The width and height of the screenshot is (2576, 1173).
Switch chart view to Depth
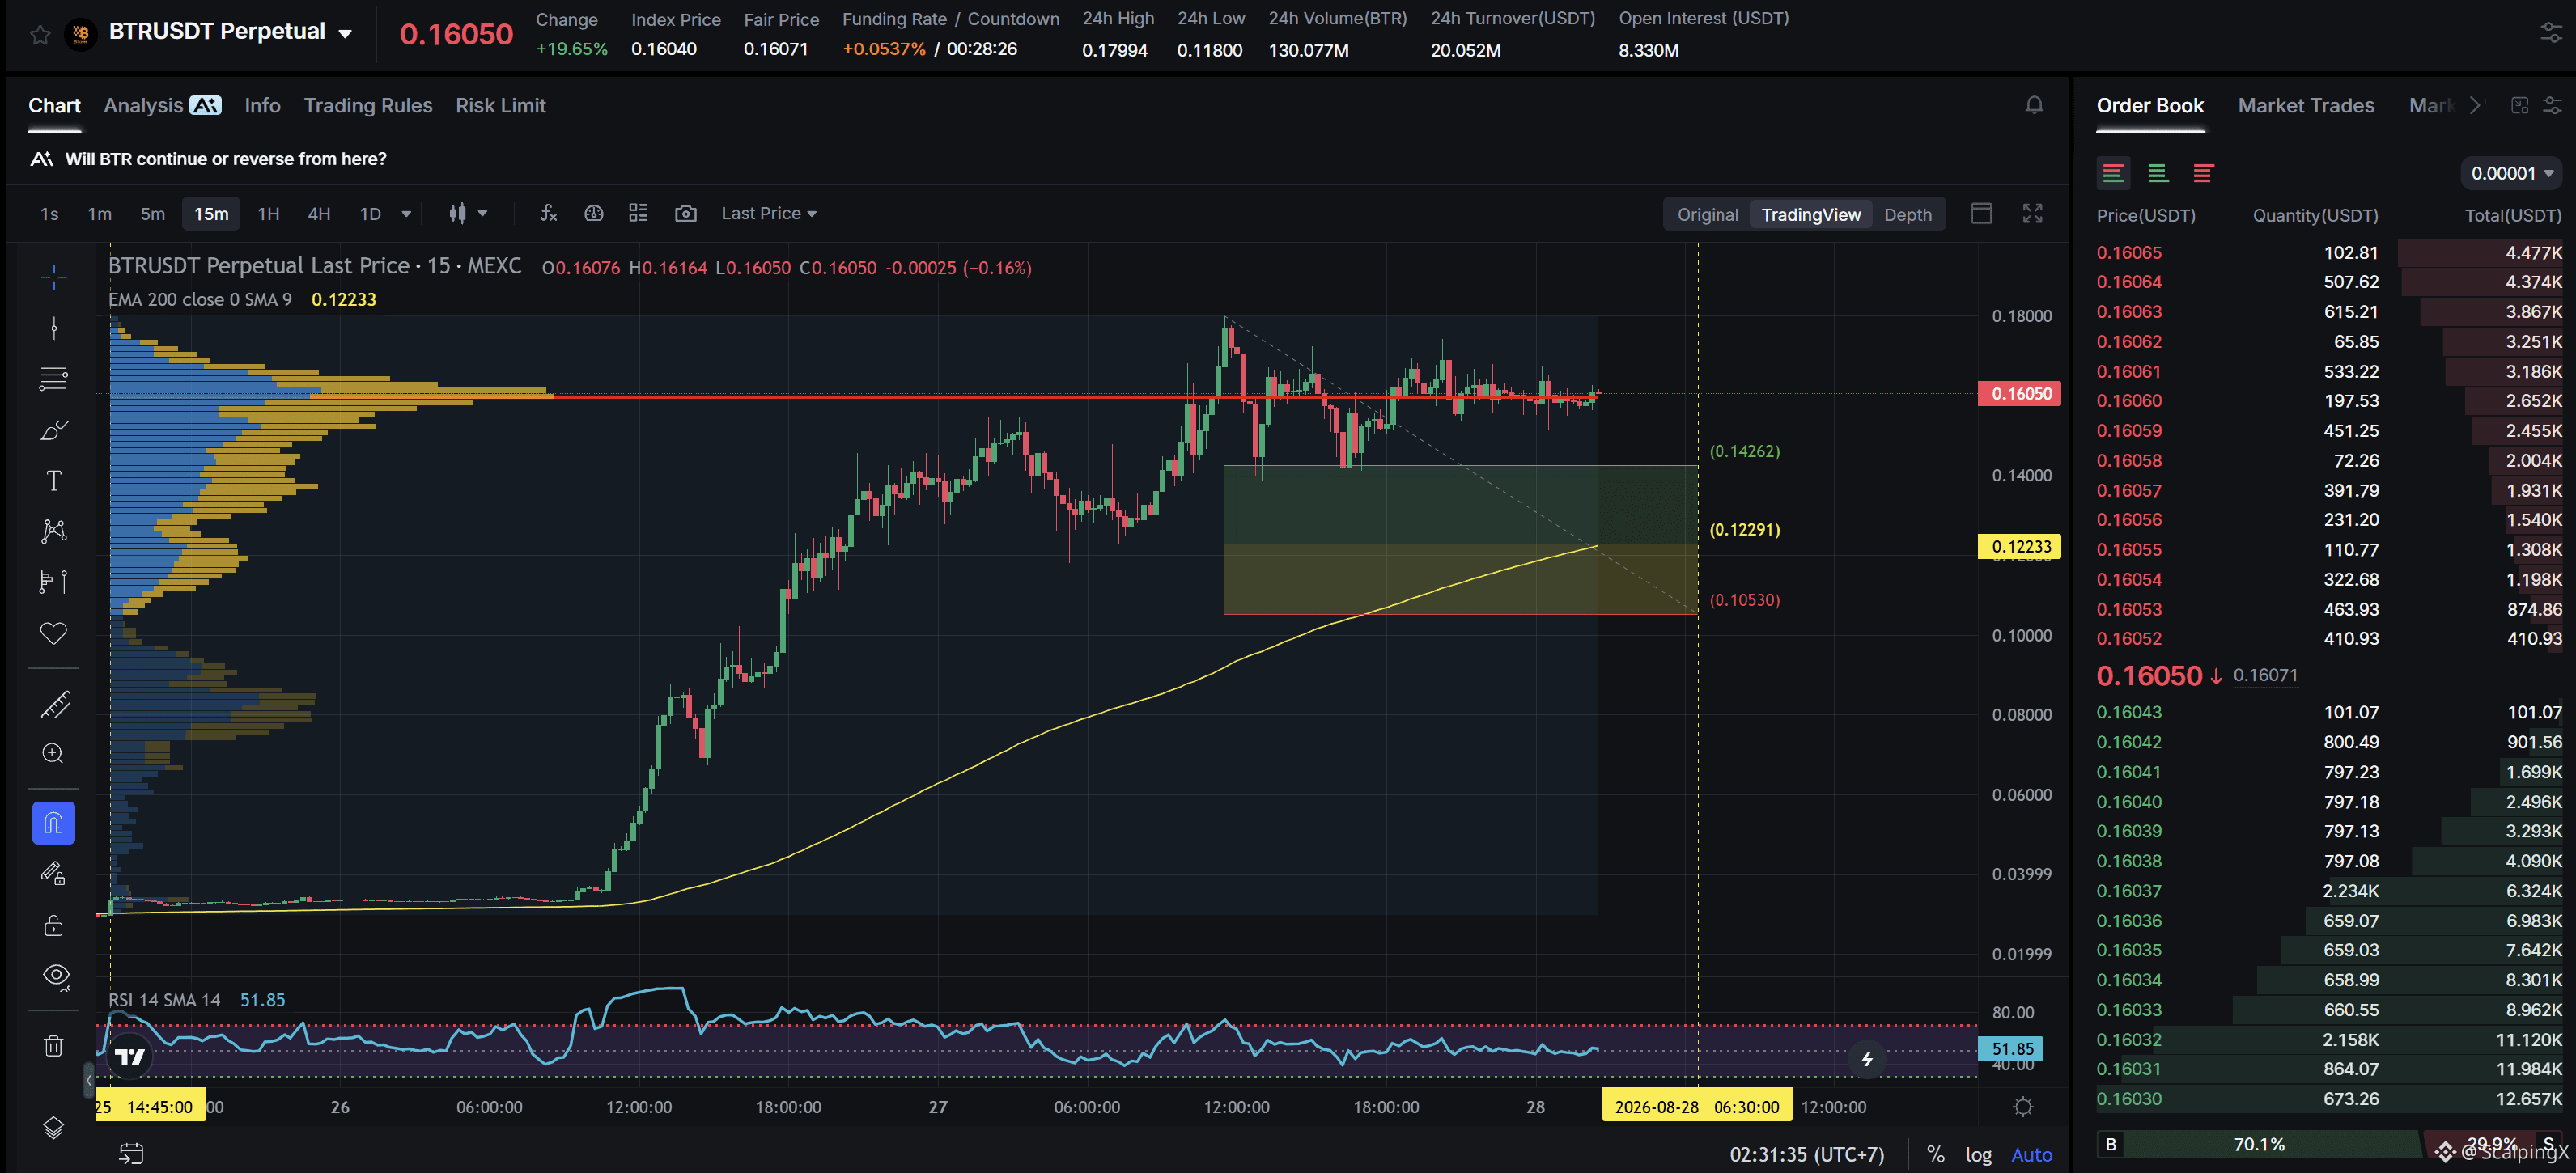[1907, 214]
